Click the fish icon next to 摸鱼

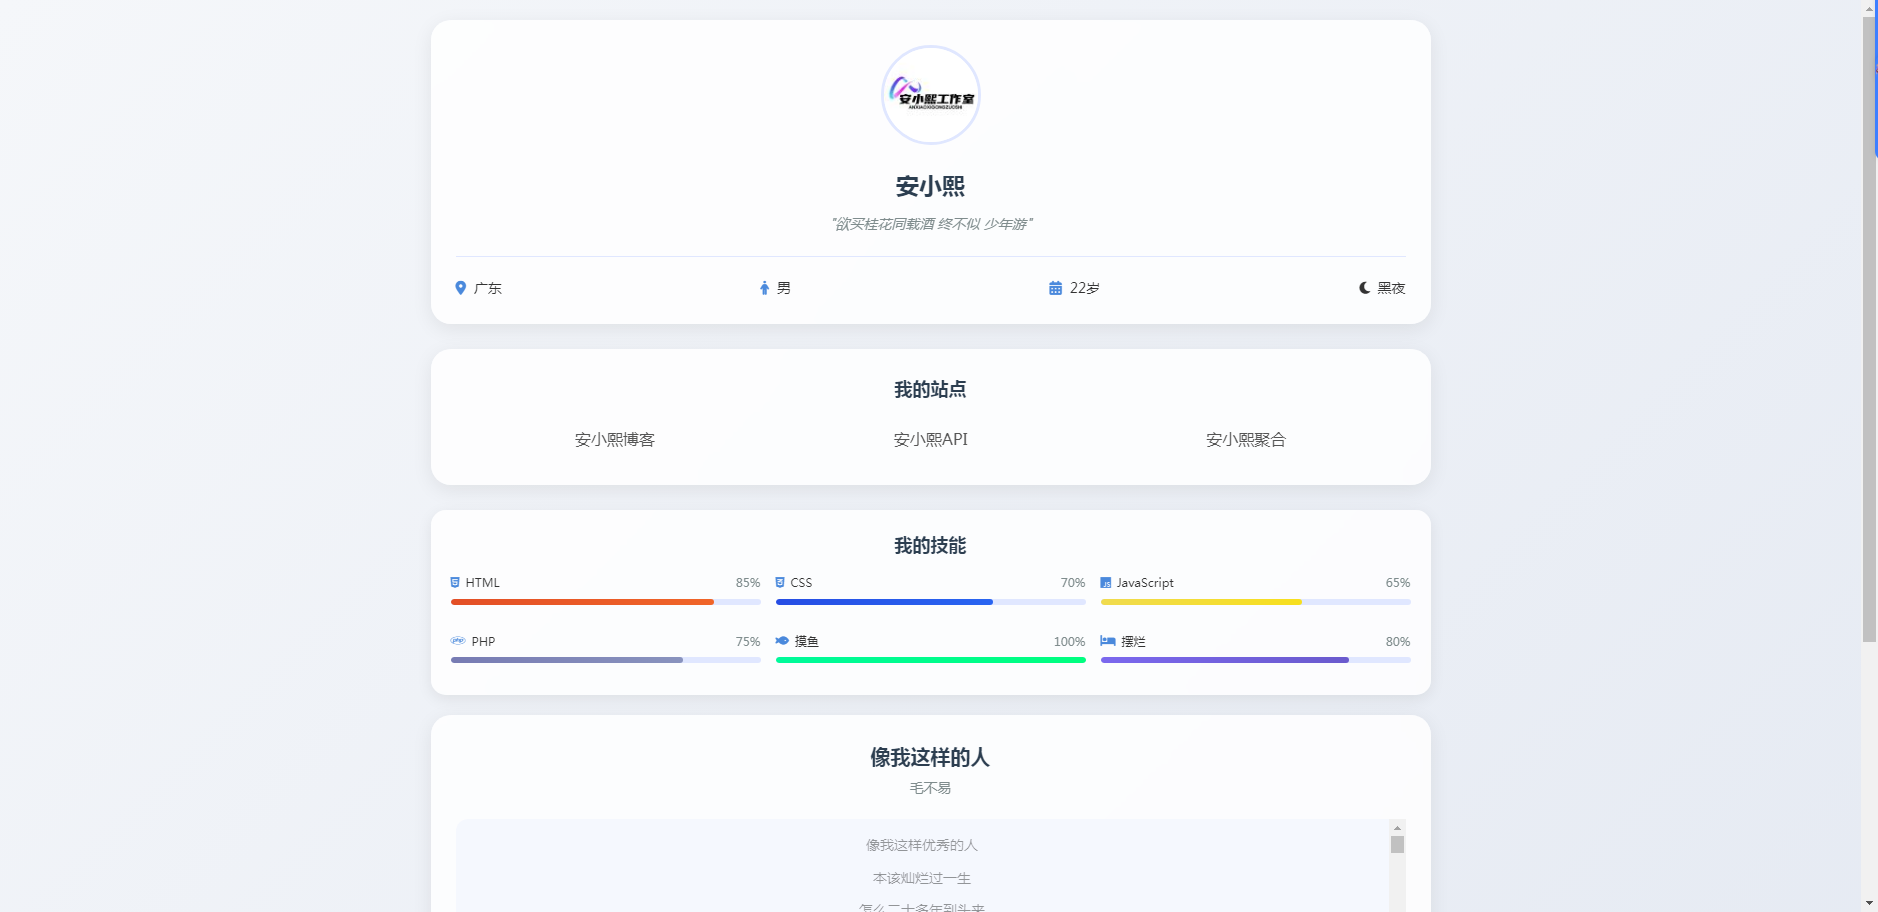click(782, 641)
